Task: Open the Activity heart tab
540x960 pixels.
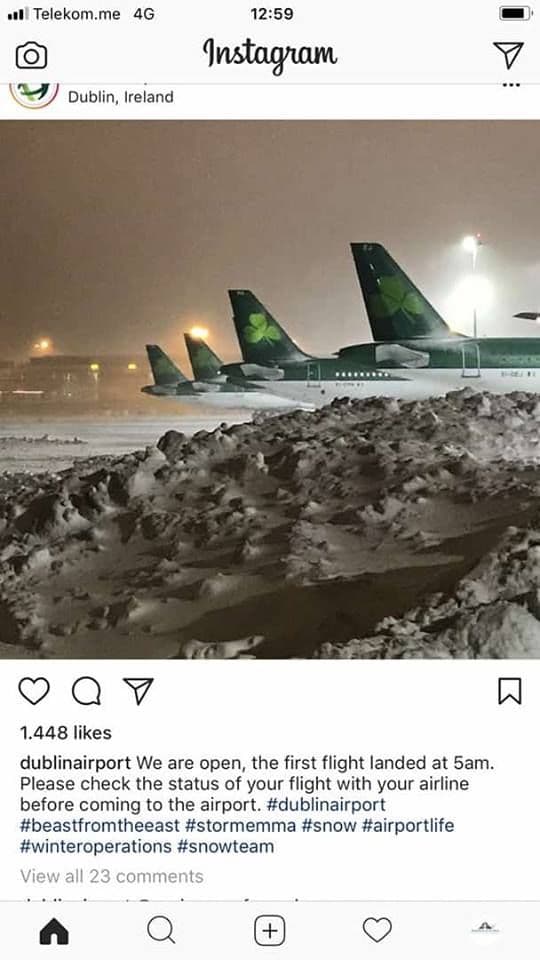Action: (377, 931)
